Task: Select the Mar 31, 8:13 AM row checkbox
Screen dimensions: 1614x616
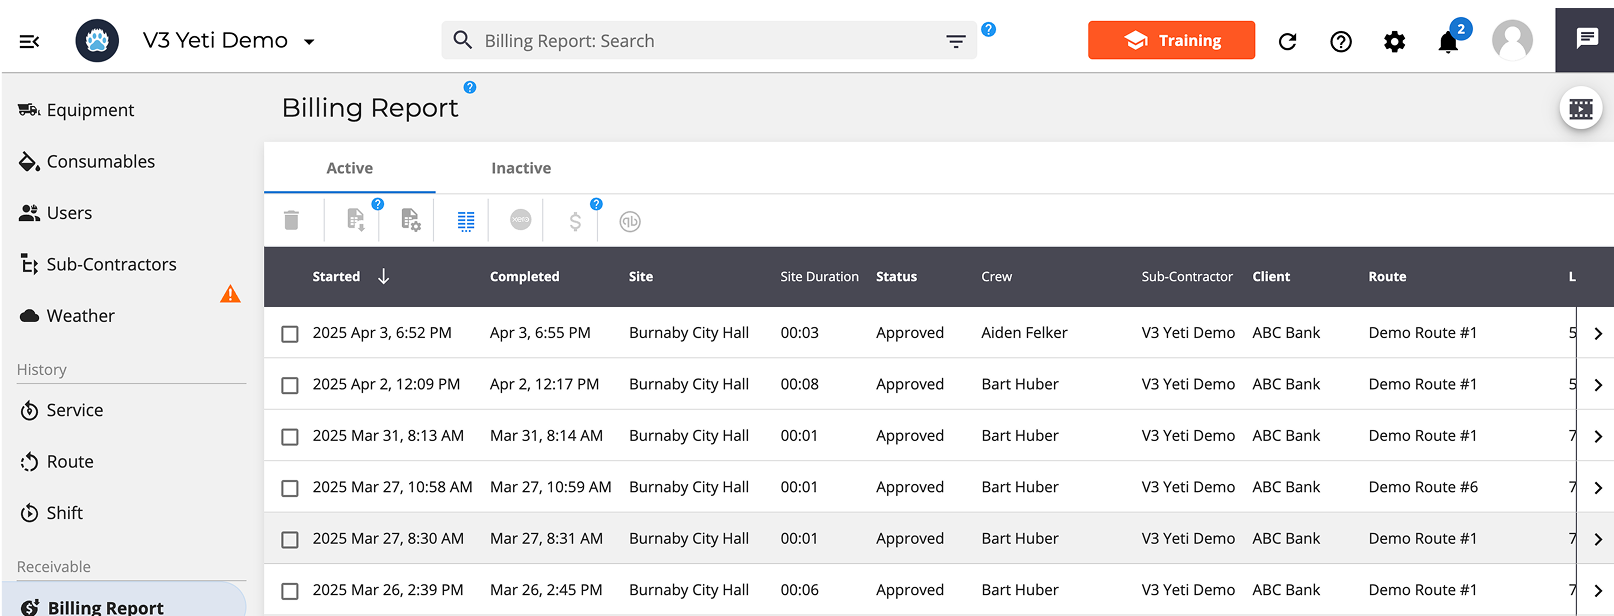Action: pos(290,437)
